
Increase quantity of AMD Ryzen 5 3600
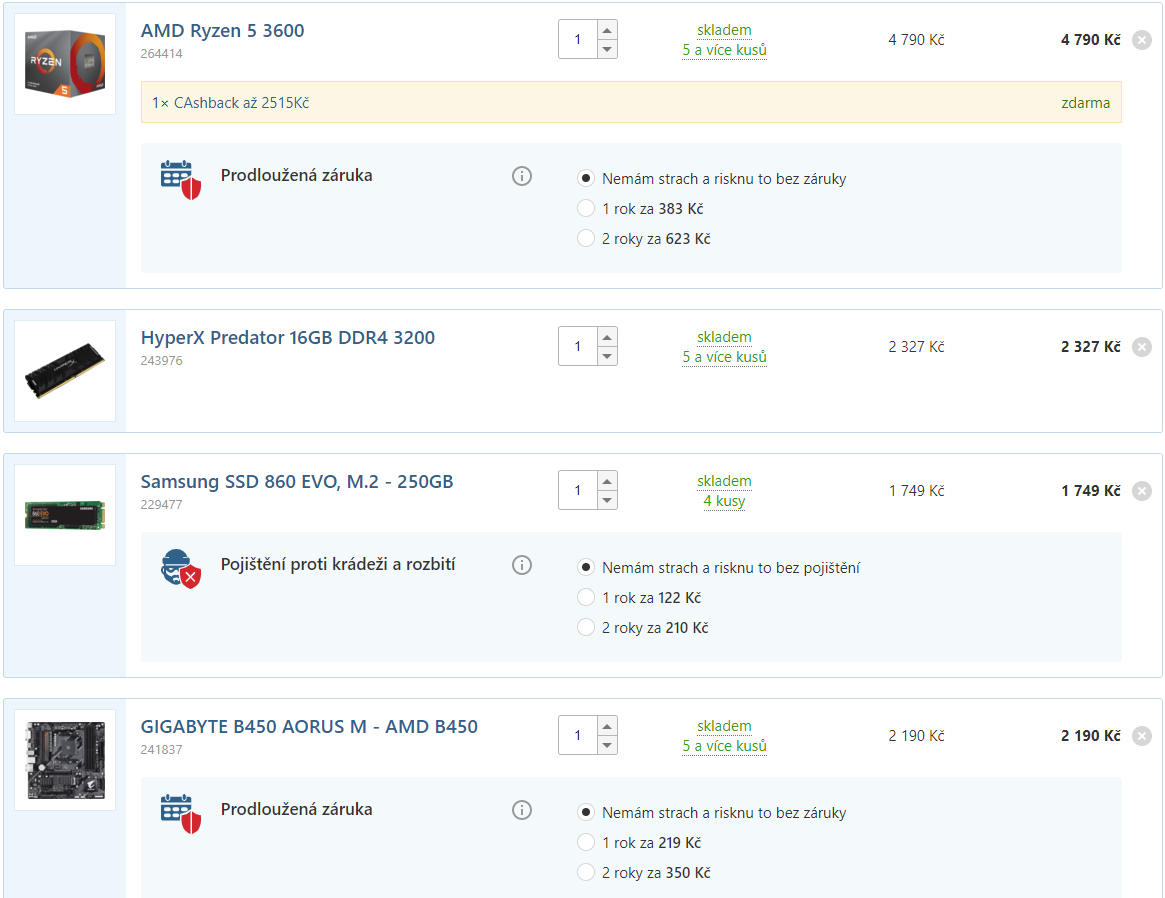pyautogui.click(x=607, y=30)
